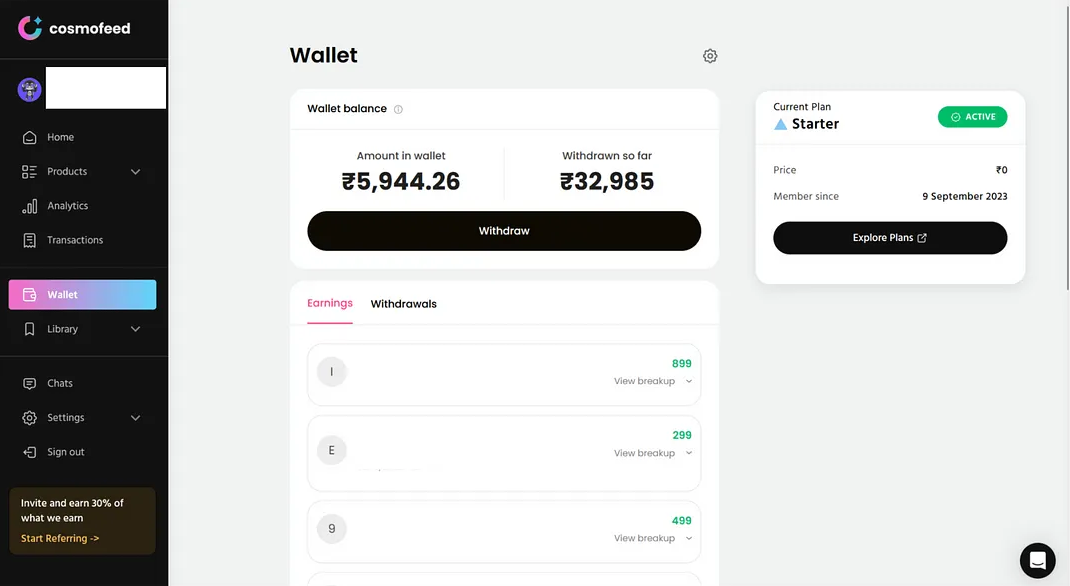Screen dimensions: 1070x586
Task: Click the Start Referring link
Action: click(60, 539)
